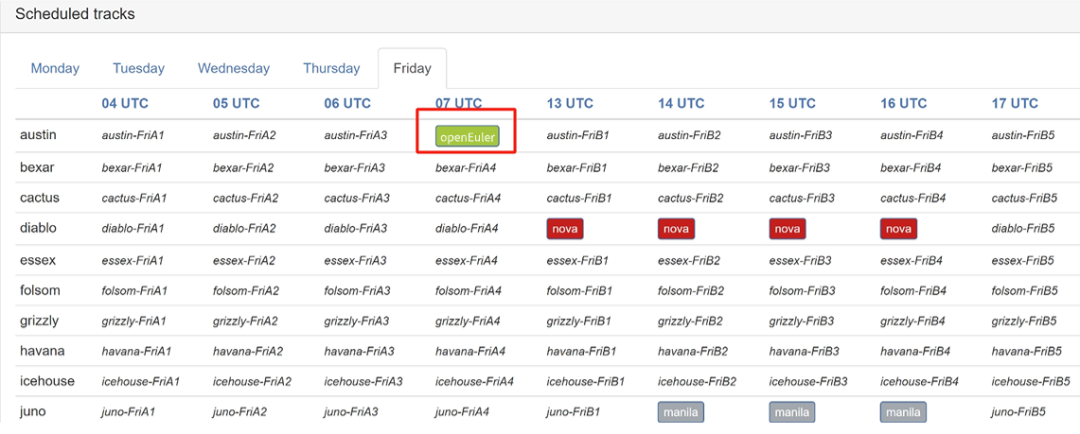Switch to the Monday tab

point(55,69)
